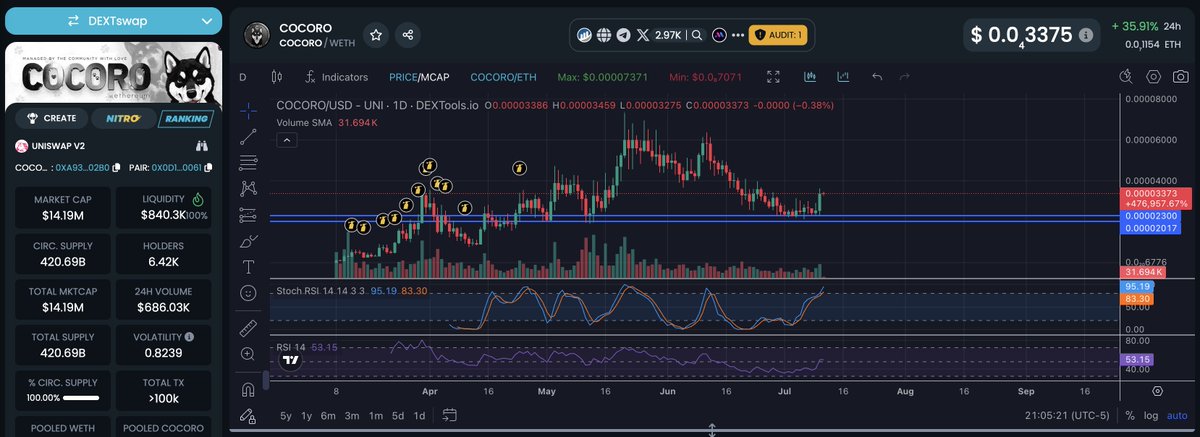Open the Indicators menu
Viewport: 1200px width, 437px height.
(x=337, y=77)
